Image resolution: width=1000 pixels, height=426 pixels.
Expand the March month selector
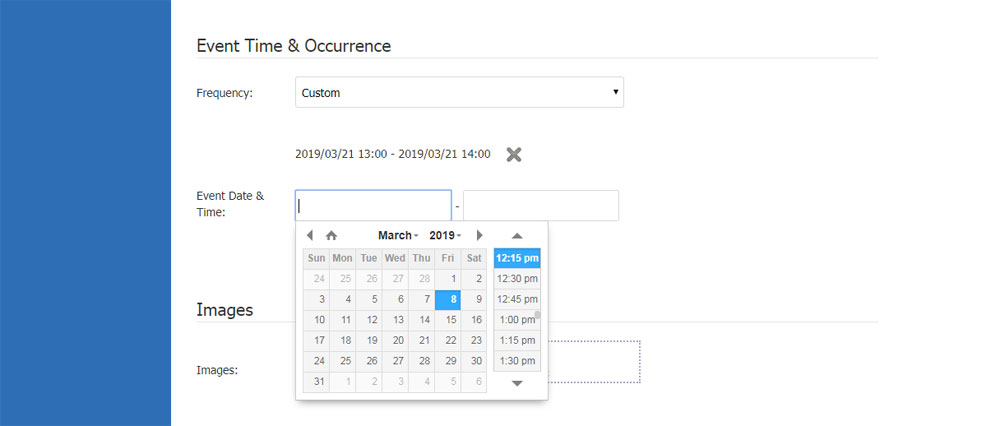[397, 235]
